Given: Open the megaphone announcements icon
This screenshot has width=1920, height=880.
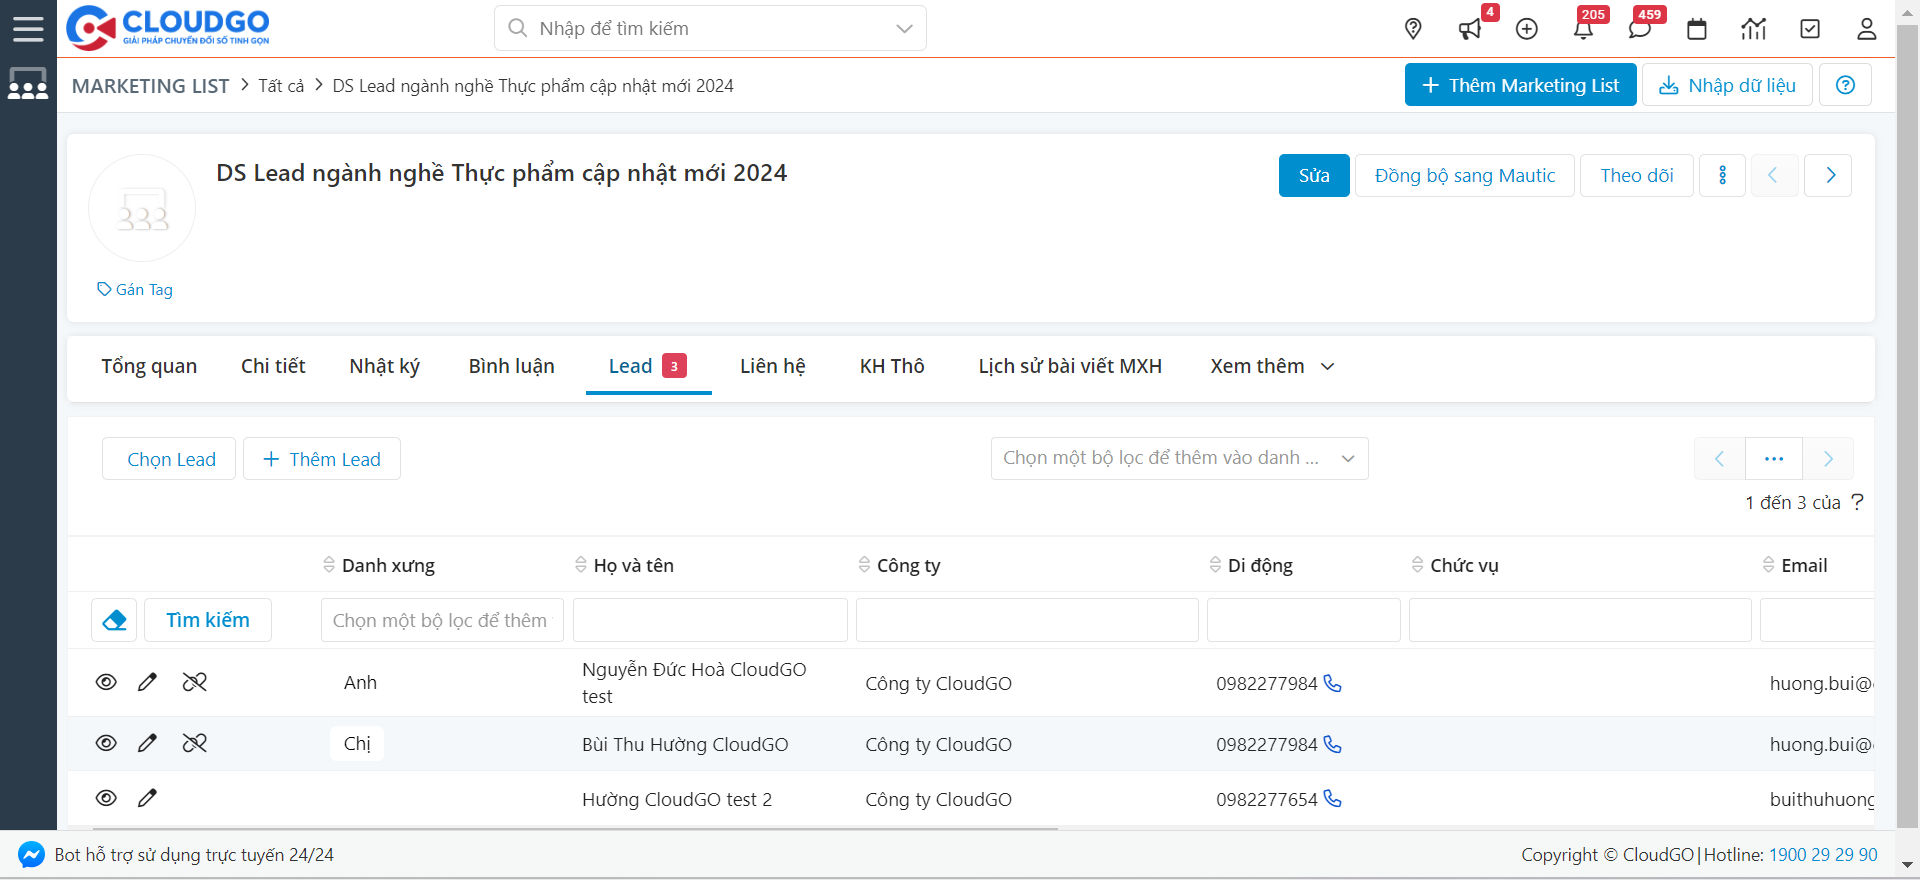Looking at the screenshot, I should 1469,29.
